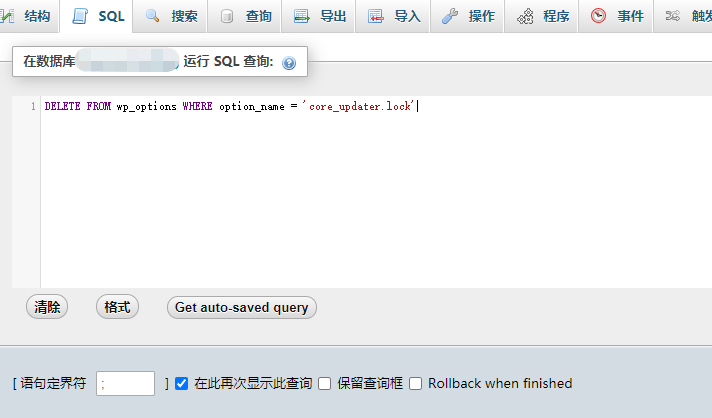Click the clock icon for 事件
The image size is (712, 418).
tap(598, 16)
